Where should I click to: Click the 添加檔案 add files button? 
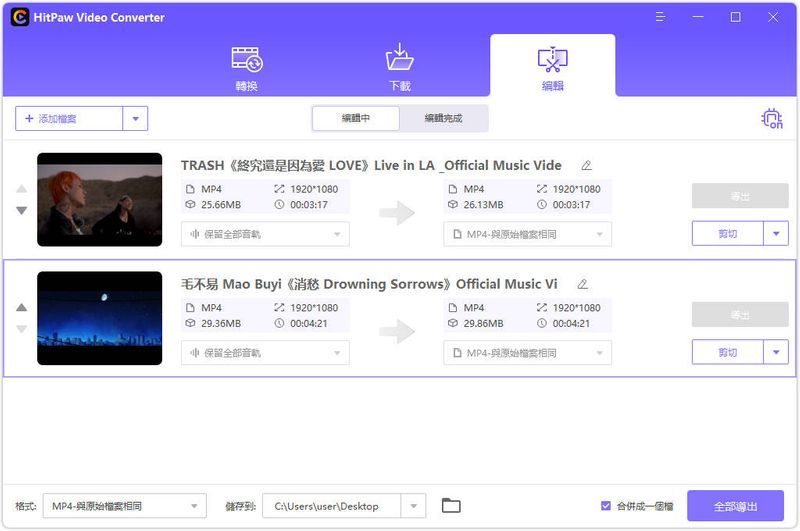(x=69, y=118)
